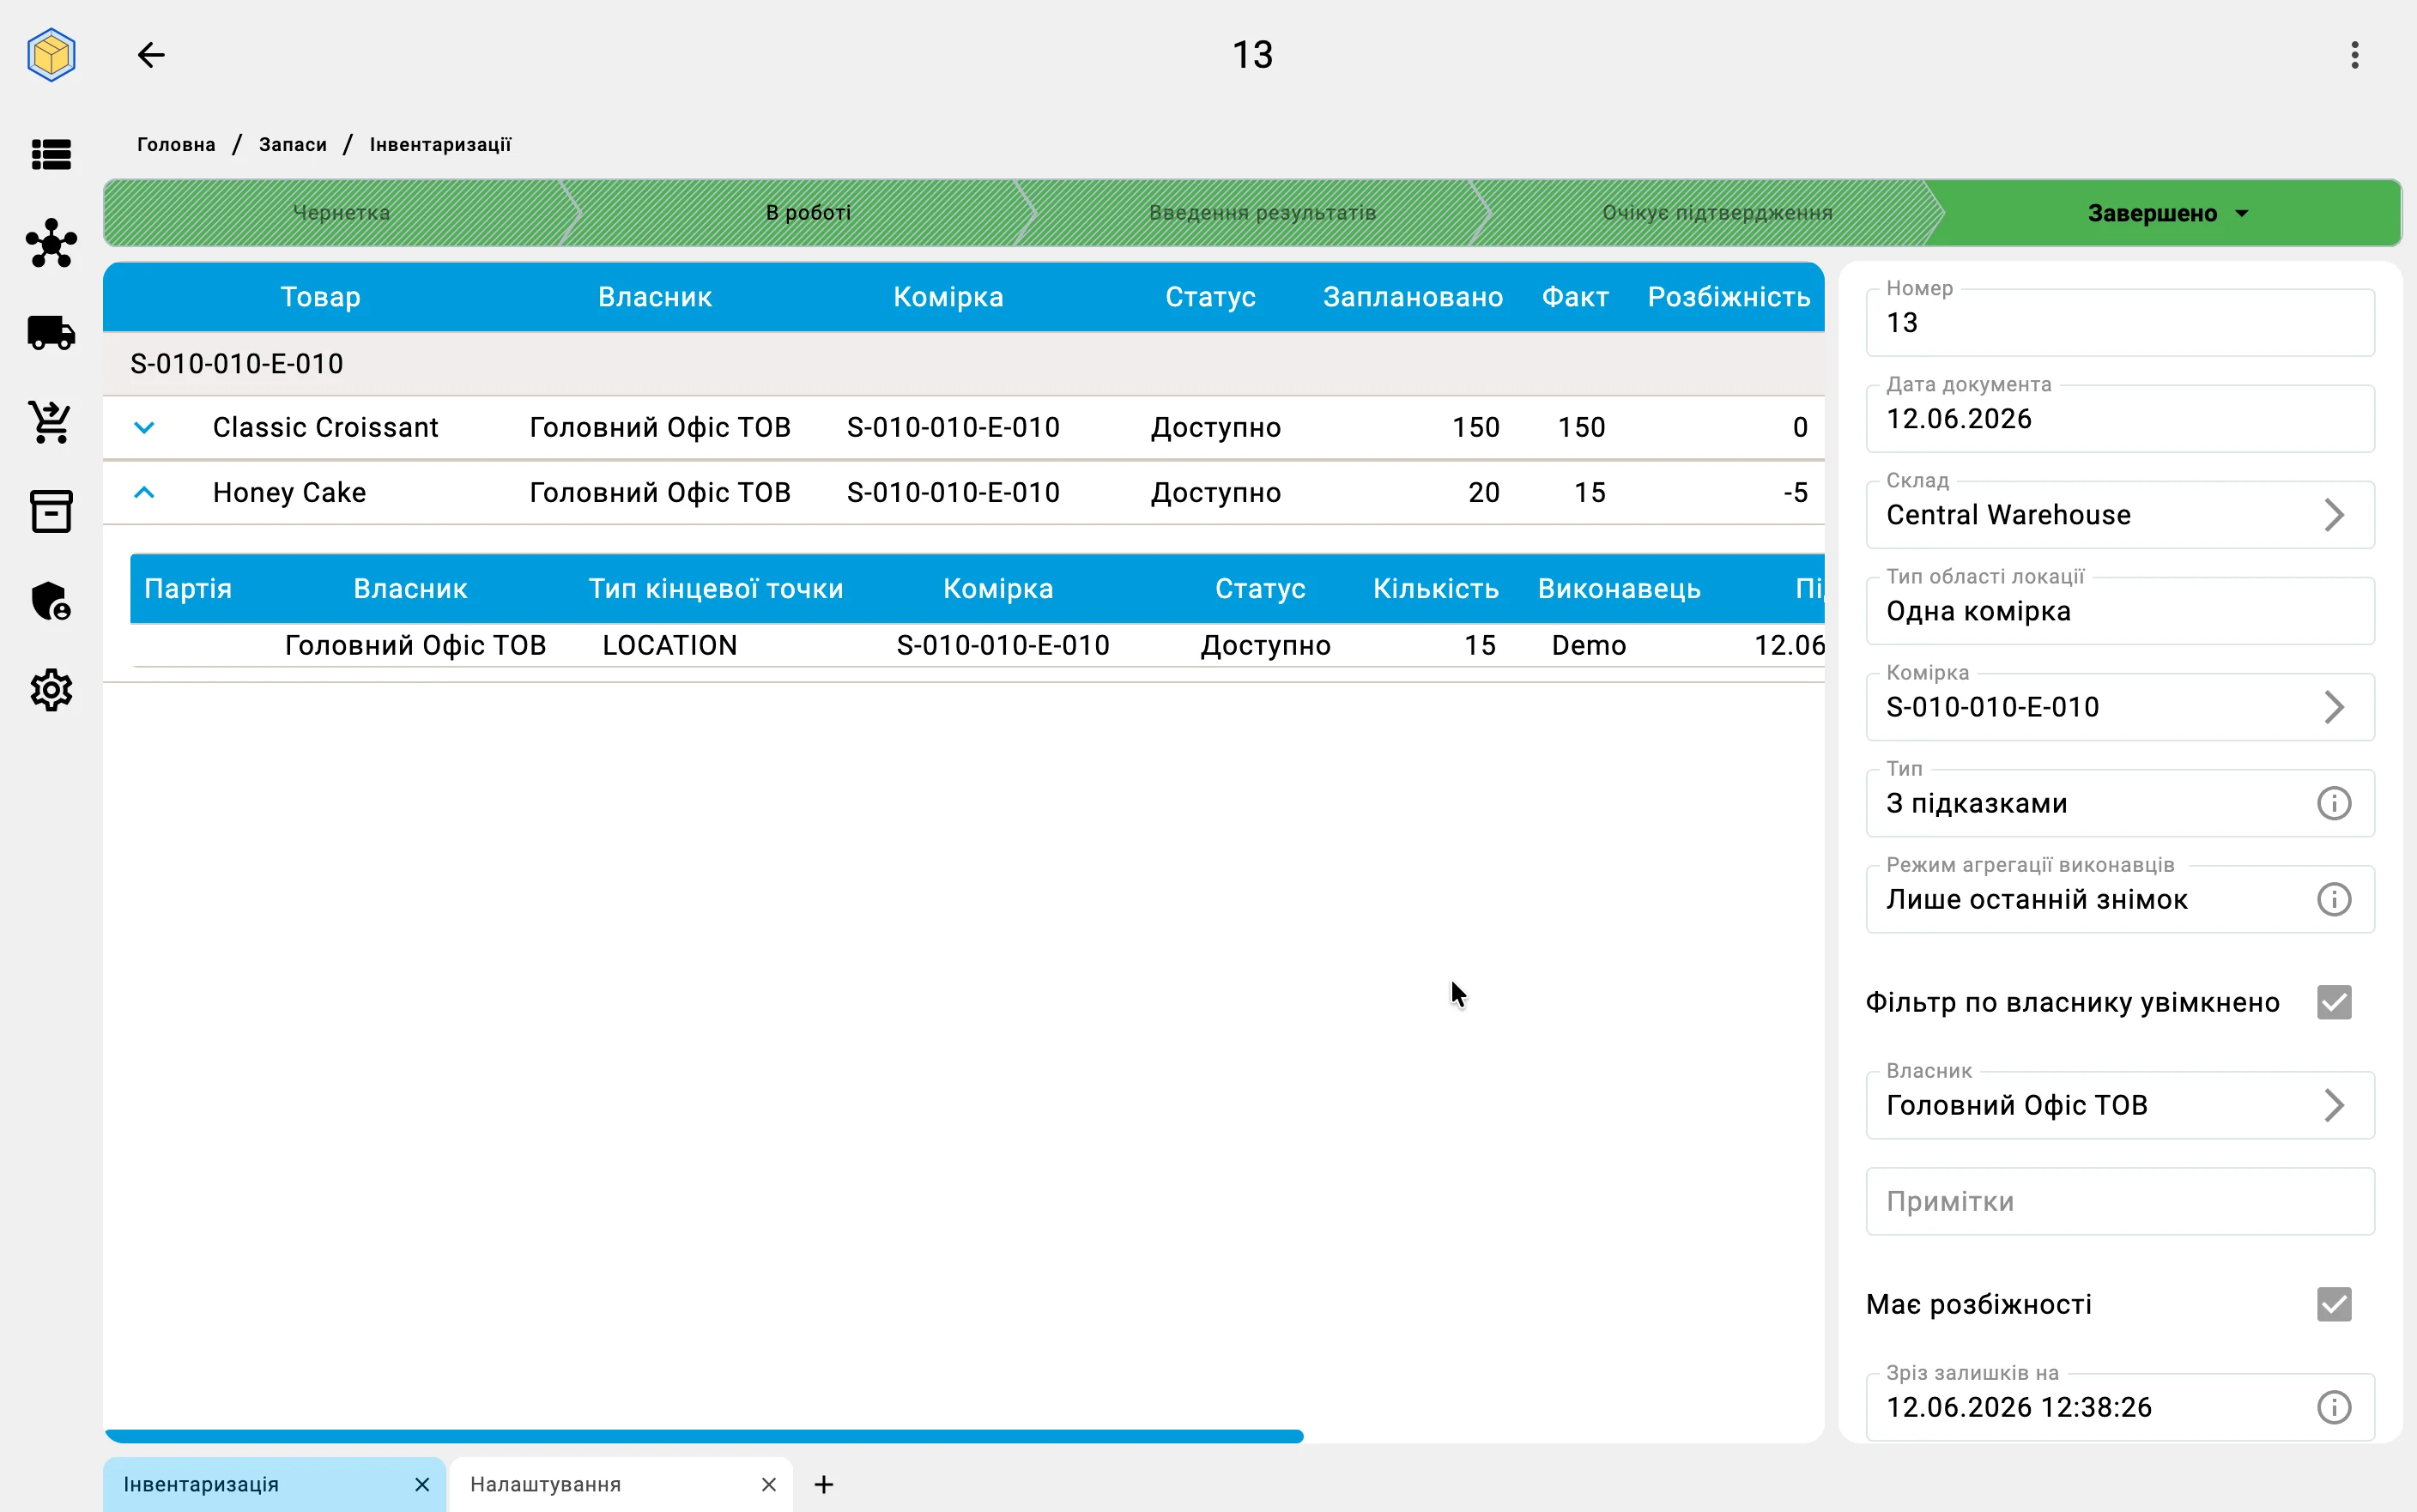Open the Завершено status dropdown
This screenshot has width=2417, height=1512.
pos(2166,213)
